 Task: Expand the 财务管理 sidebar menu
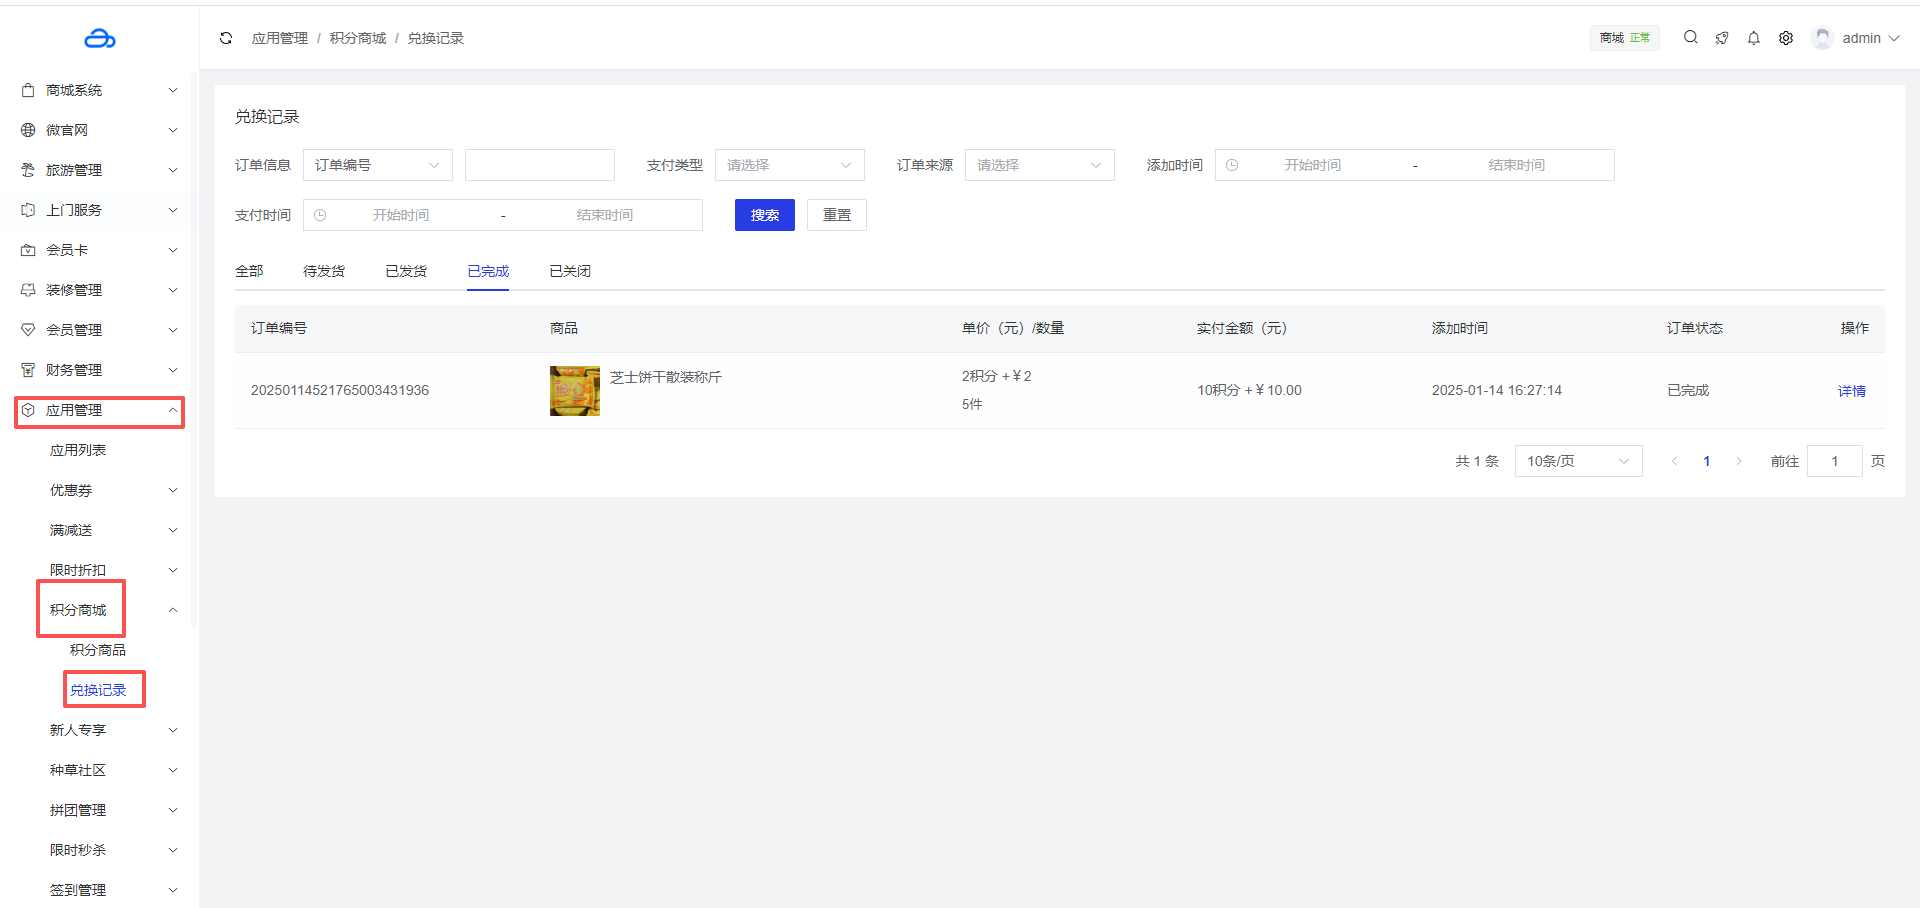click(99, 370)
